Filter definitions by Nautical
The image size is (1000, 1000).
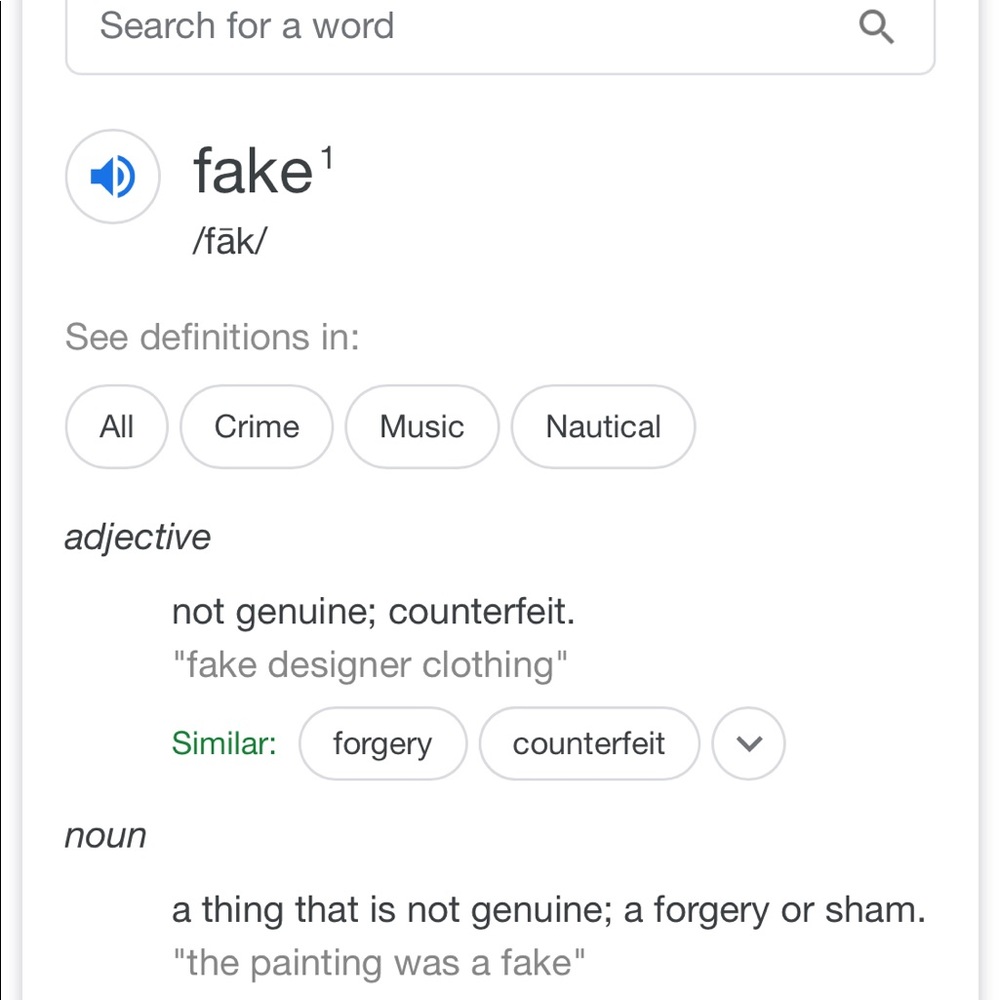pyautogui.click(x=603, y=427)
